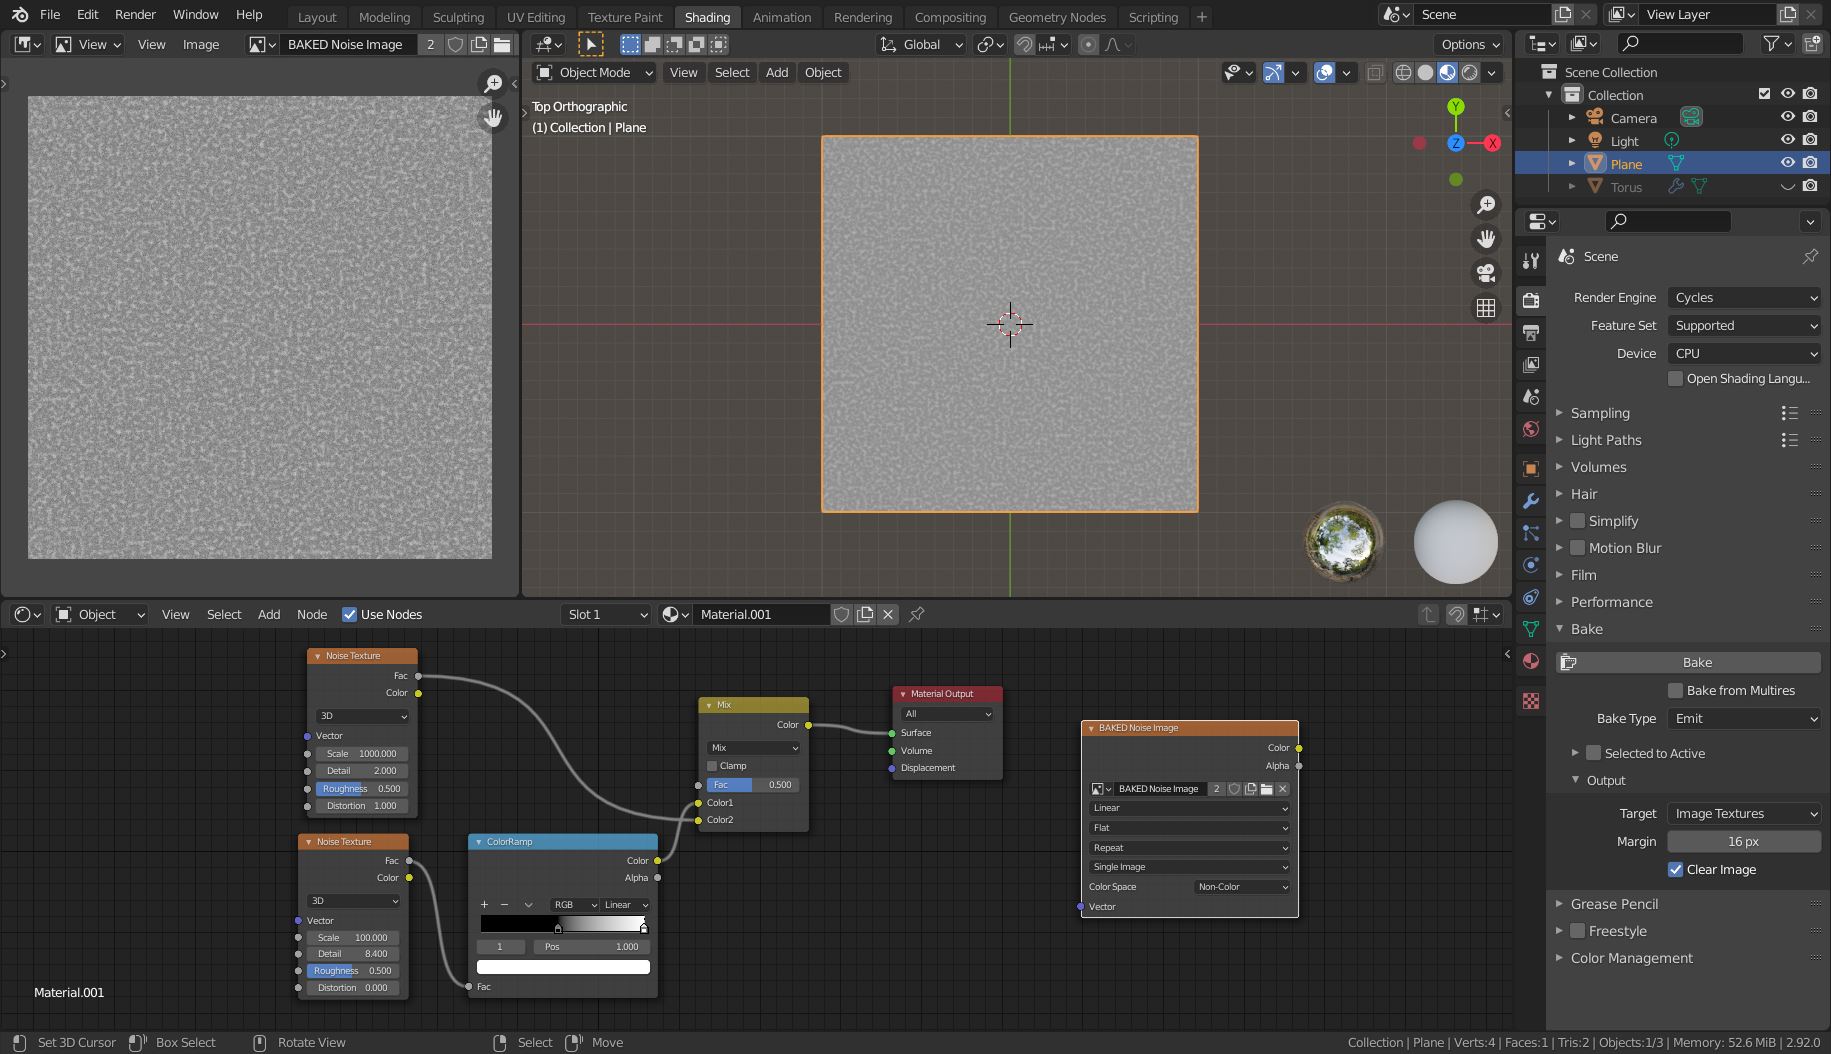Screen dimensions: 1831x1054
Task: Open the Texture properties checker tab
Action: click(x=1530, y=701)
